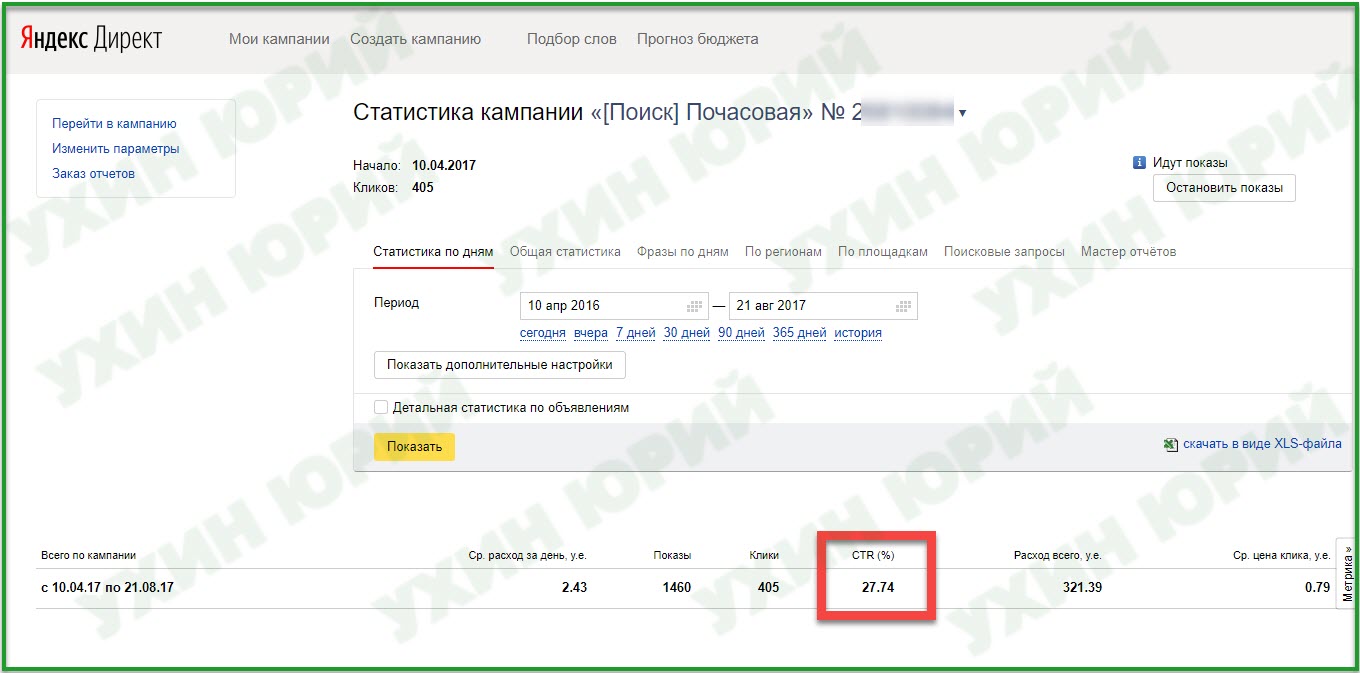Image resolution: width=1360 pixels, height=673 pixels.
Task: Open campaign number dropdown arrow
Action: pos(963,113)
